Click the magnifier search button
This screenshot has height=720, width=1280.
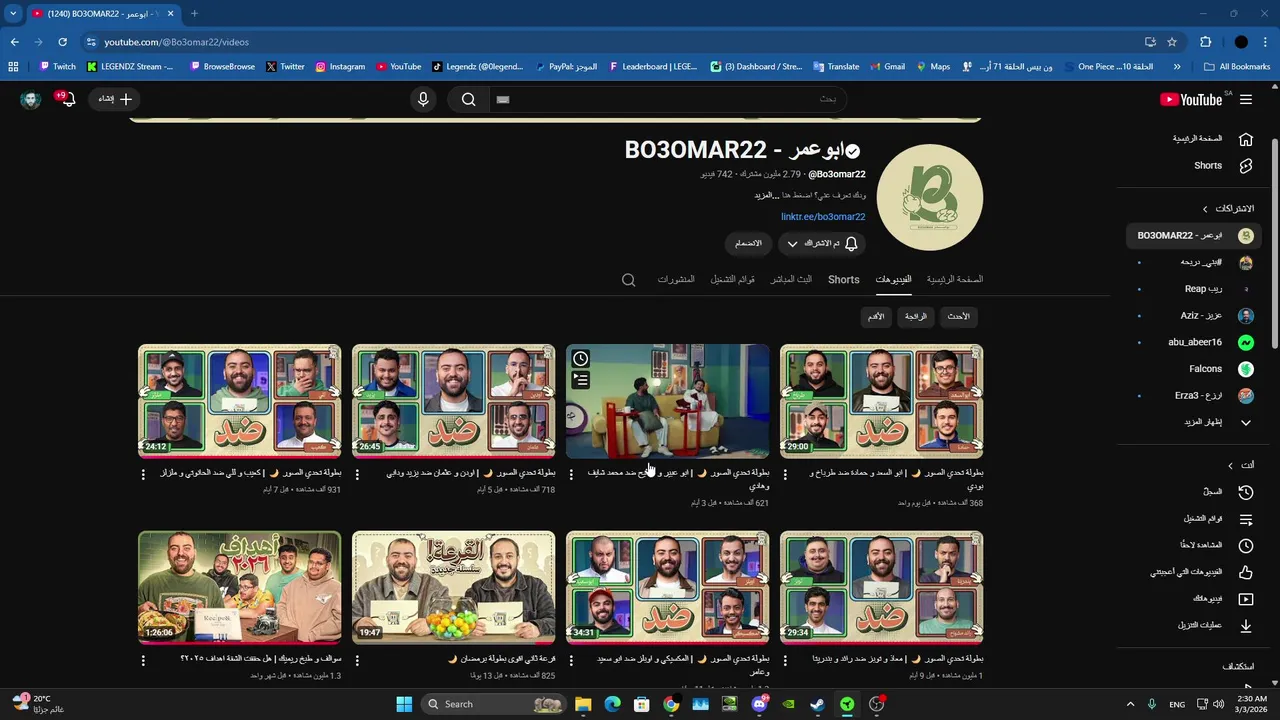(x=468, y=99)
